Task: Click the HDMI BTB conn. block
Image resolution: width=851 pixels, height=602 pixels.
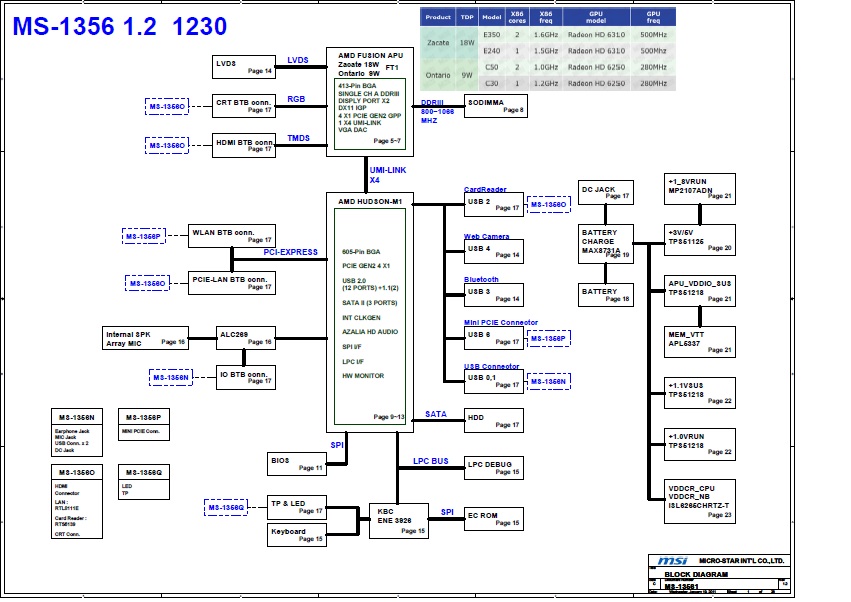Action: pos(244,145)
